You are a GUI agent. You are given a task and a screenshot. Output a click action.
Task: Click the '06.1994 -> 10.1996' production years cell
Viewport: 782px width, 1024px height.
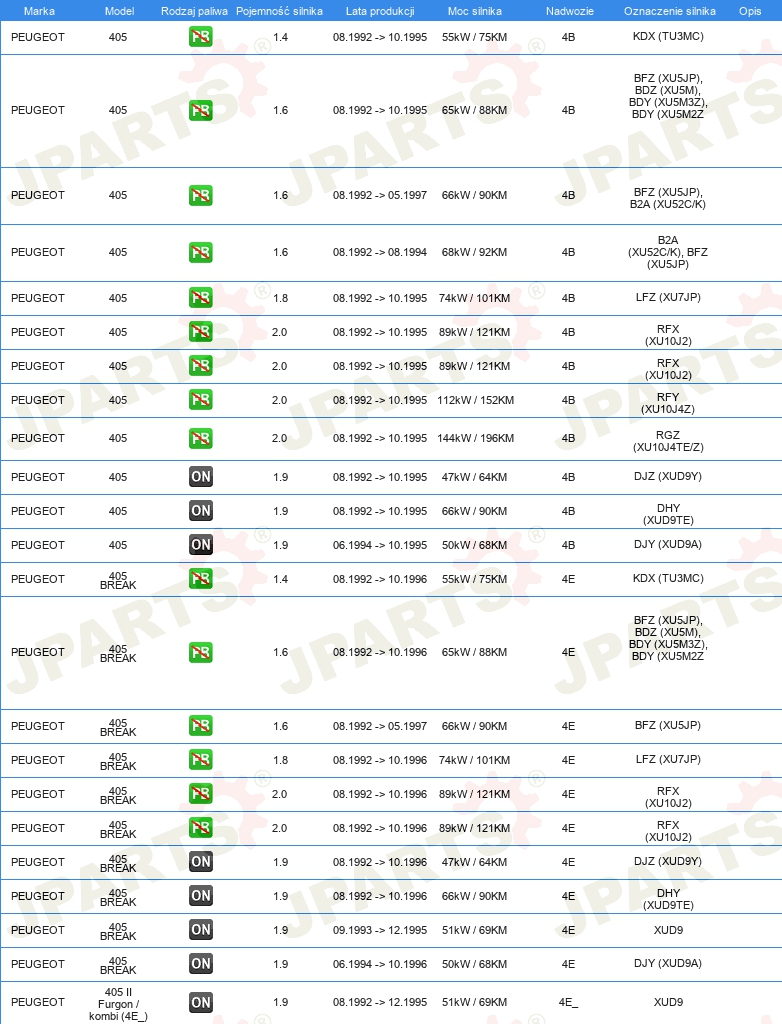click(380, 964)
